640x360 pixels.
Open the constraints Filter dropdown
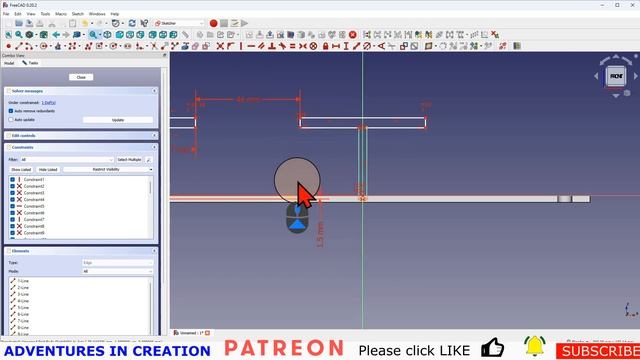click(67, 160)
